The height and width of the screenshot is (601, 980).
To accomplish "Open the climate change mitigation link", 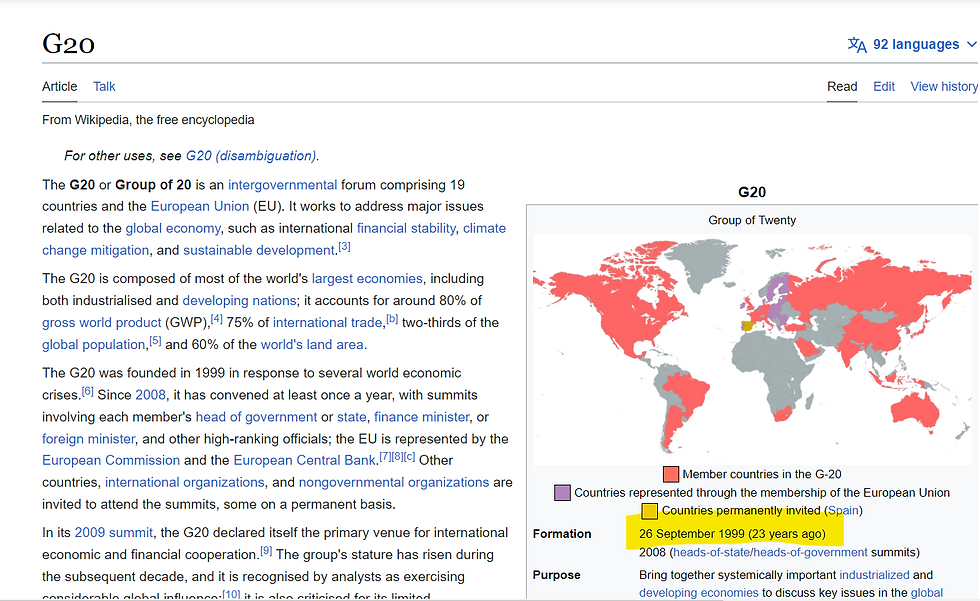I will pyautogui.click(x=274, y=239).
